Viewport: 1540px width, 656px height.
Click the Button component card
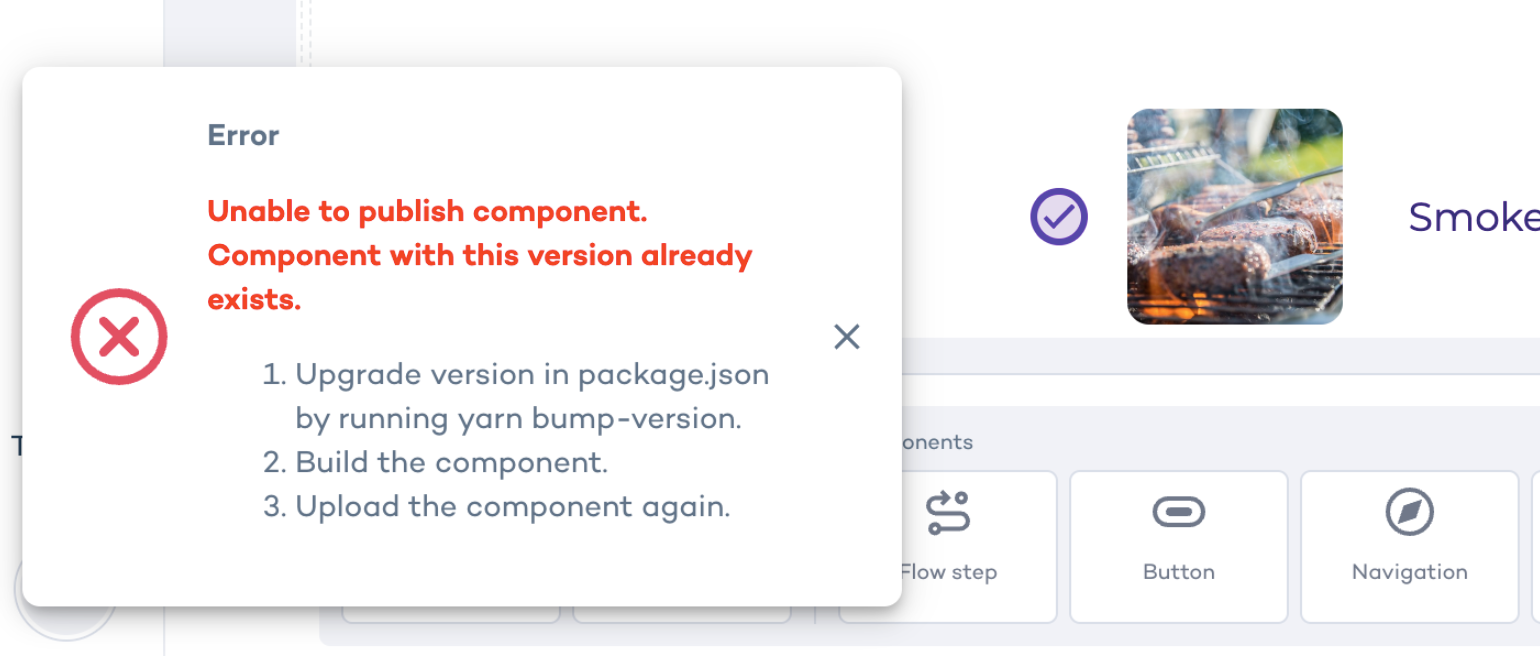(1178, 546)
